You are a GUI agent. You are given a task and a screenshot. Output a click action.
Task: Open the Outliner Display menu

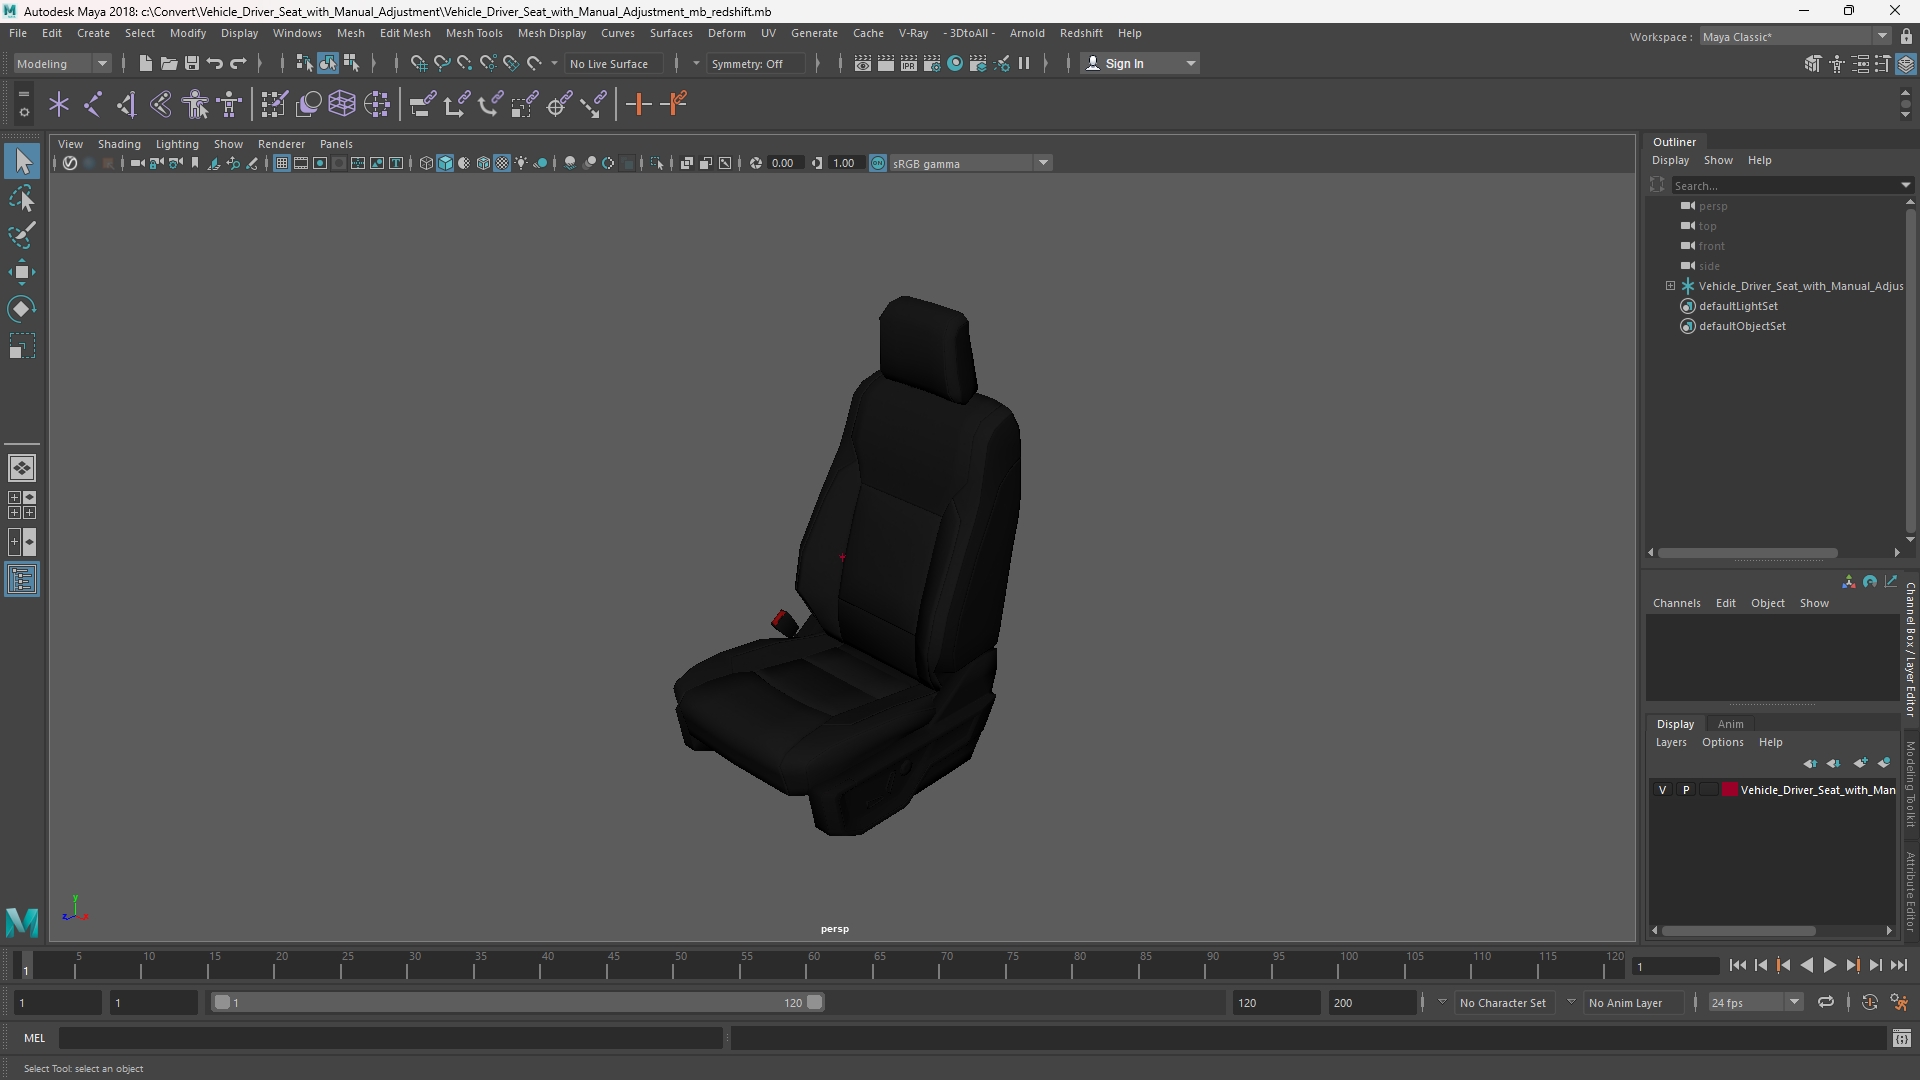coord(1670,160)
